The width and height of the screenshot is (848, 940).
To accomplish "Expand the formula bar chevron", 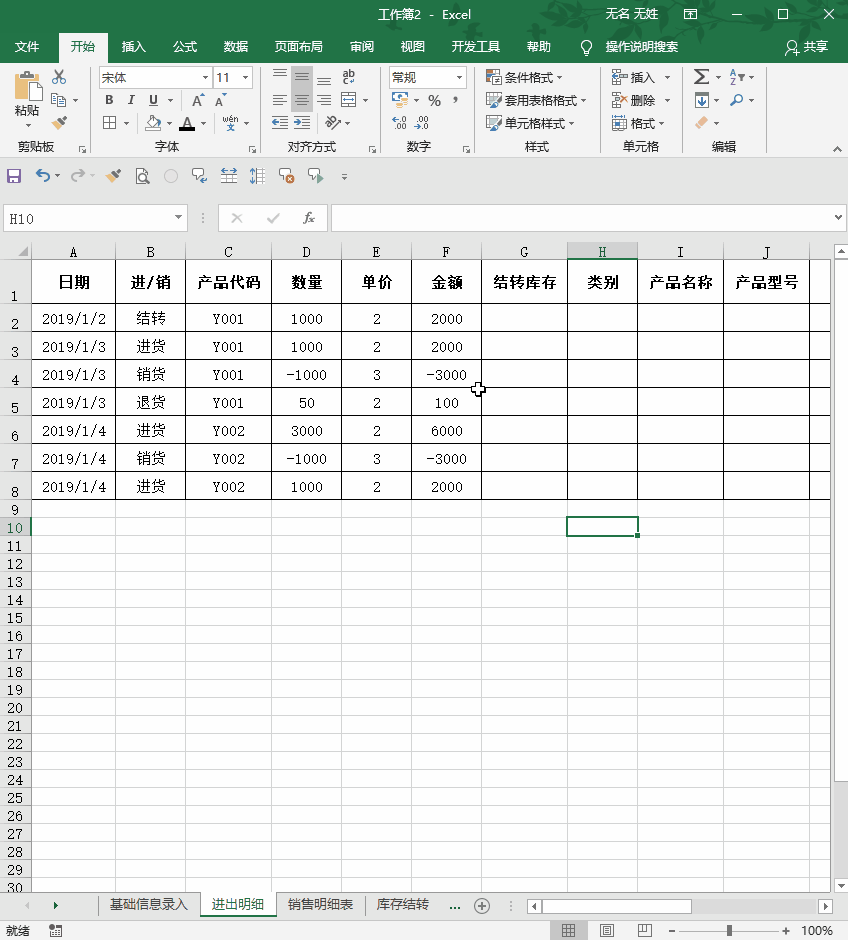I will [x=838, y=218].
